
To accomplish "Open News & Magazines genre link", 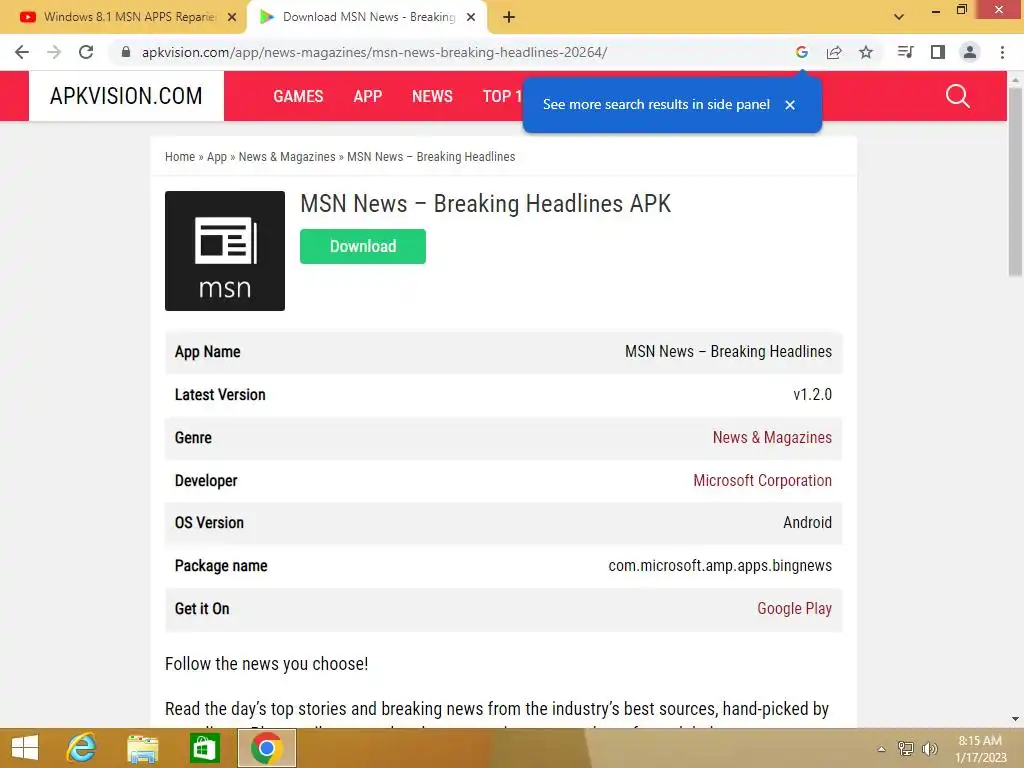I will (x=772, y=438).
